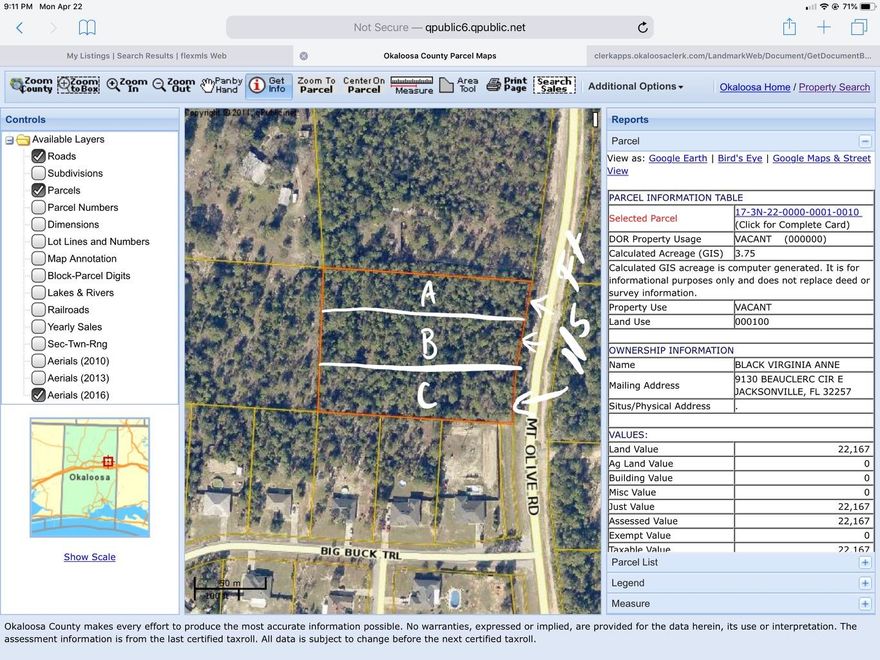Viewport: 880px width, 660px height.
Task: Click the Zoom In tool
Action: click(127, 86)
